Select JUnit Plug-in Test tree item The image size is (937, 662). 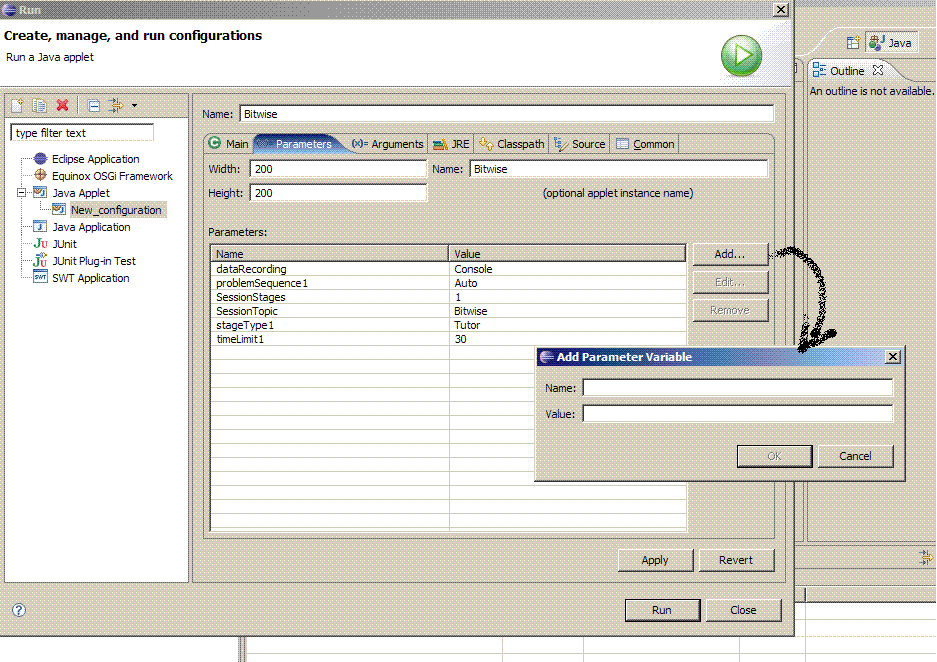pyautogui.click(x=94, y=261)
